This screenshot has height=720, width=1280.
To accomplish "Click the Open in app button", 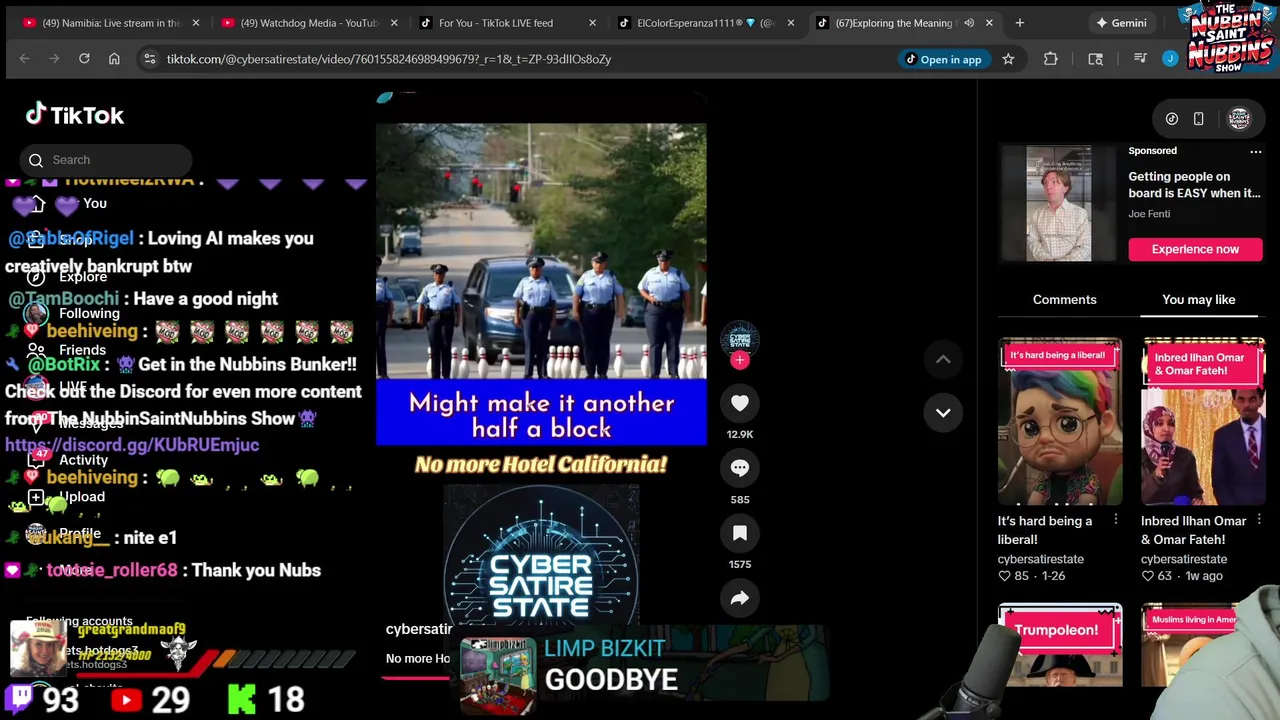I will pyautogui.click(x=942, y=59).
